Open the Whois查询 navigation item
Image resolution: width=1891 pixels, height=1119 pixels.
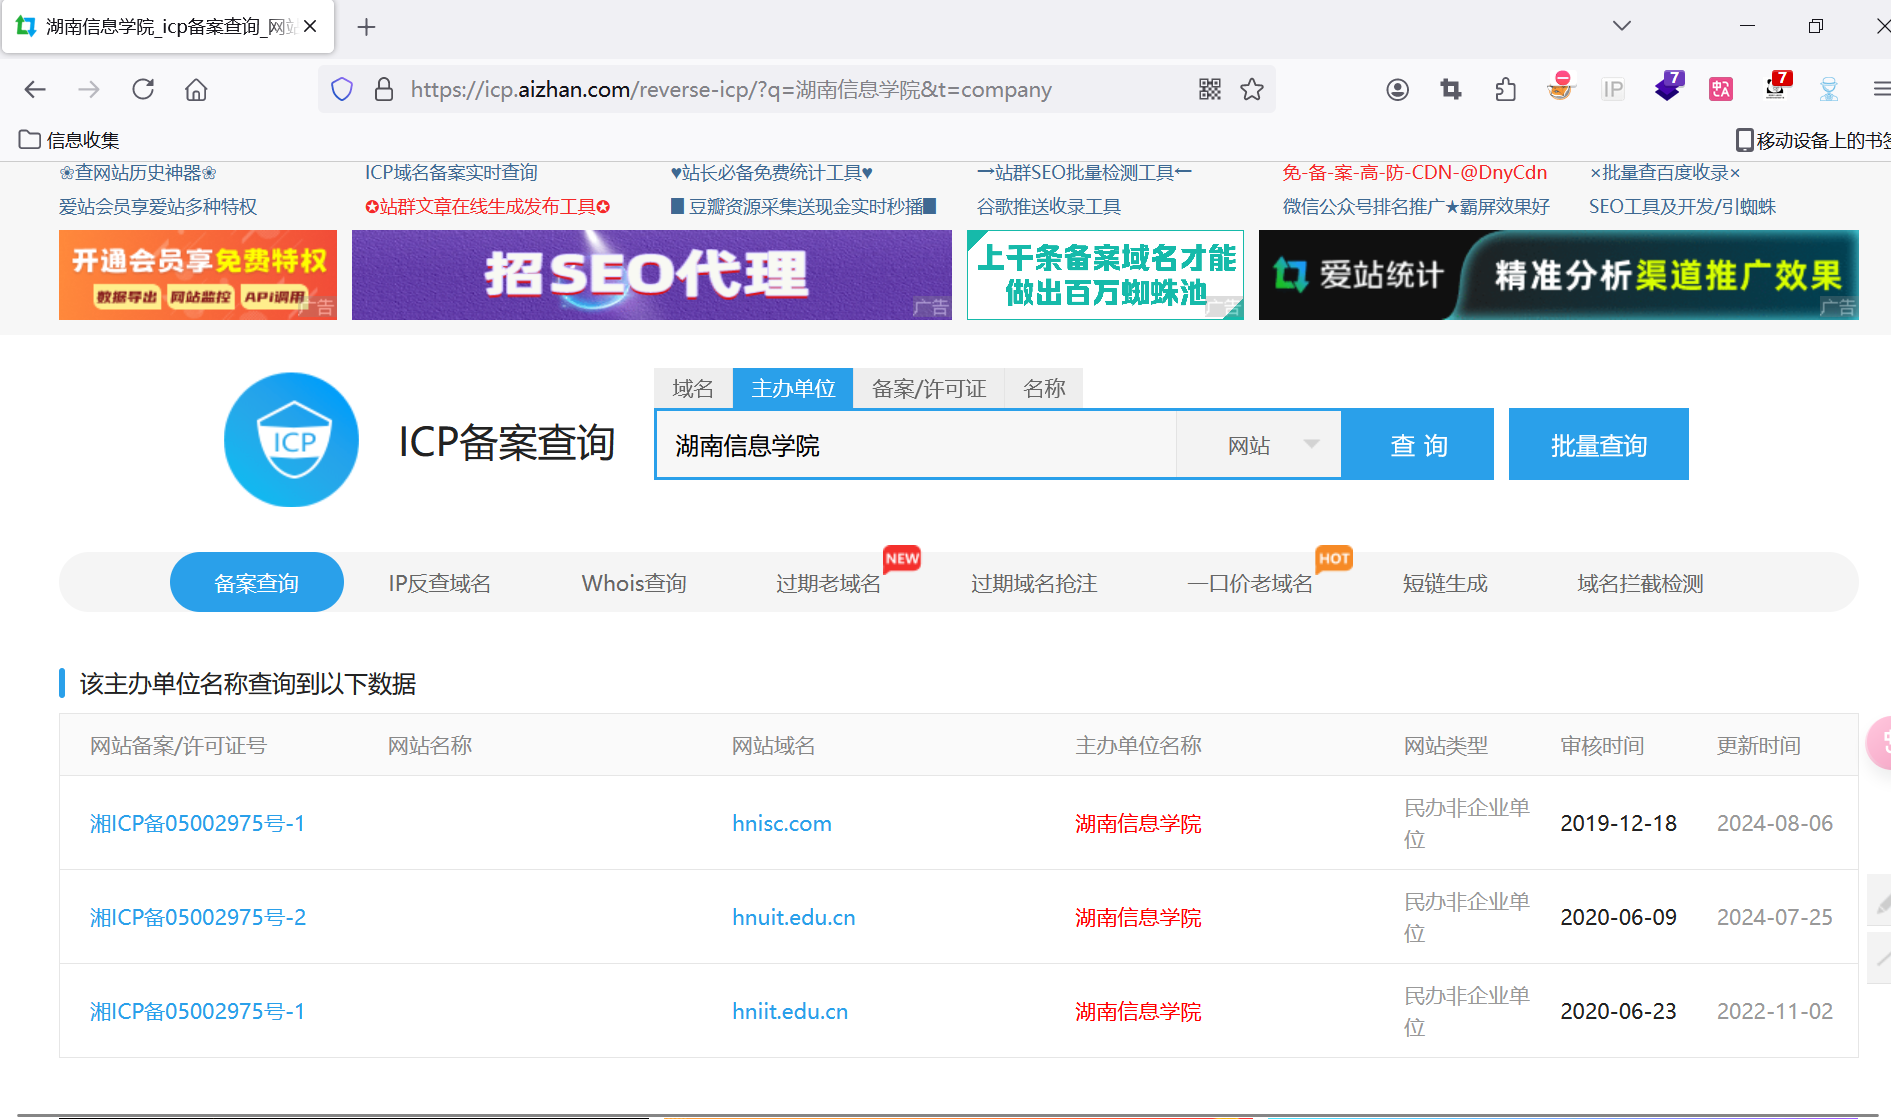tap(634, 583)
